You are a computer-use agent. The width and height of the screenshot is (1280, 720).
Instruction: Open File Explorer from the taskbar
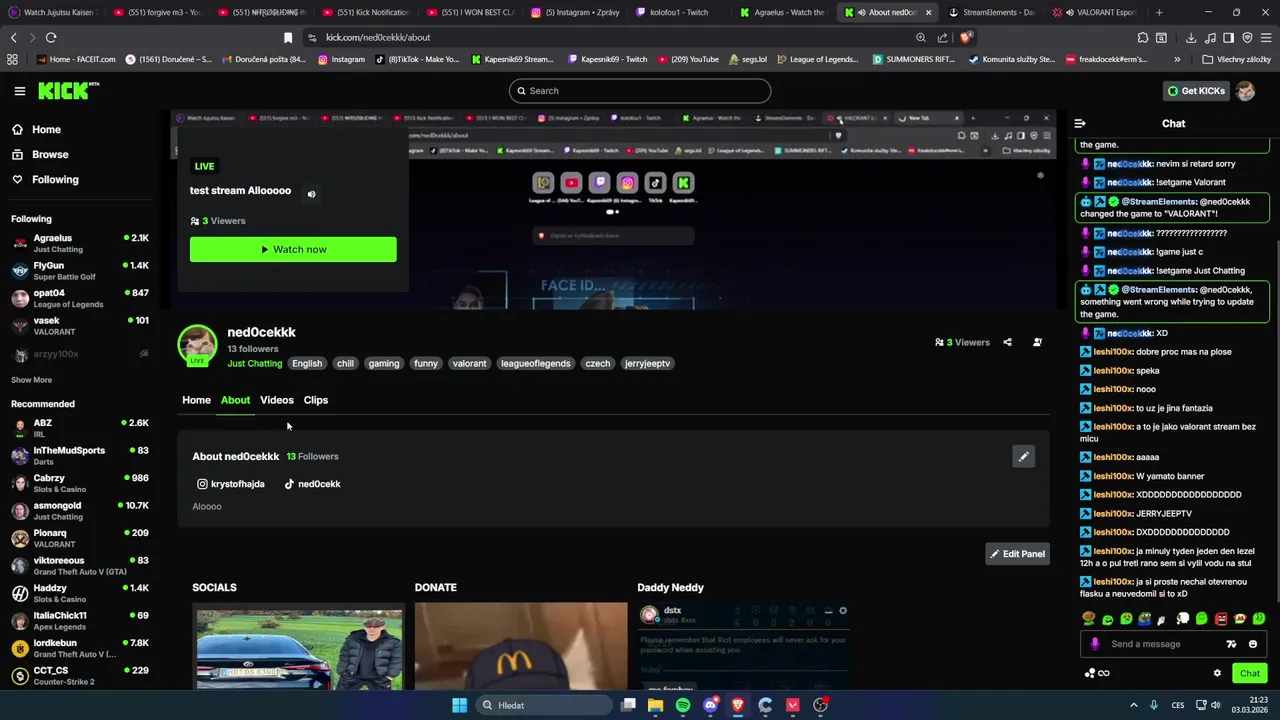point(655,705)
